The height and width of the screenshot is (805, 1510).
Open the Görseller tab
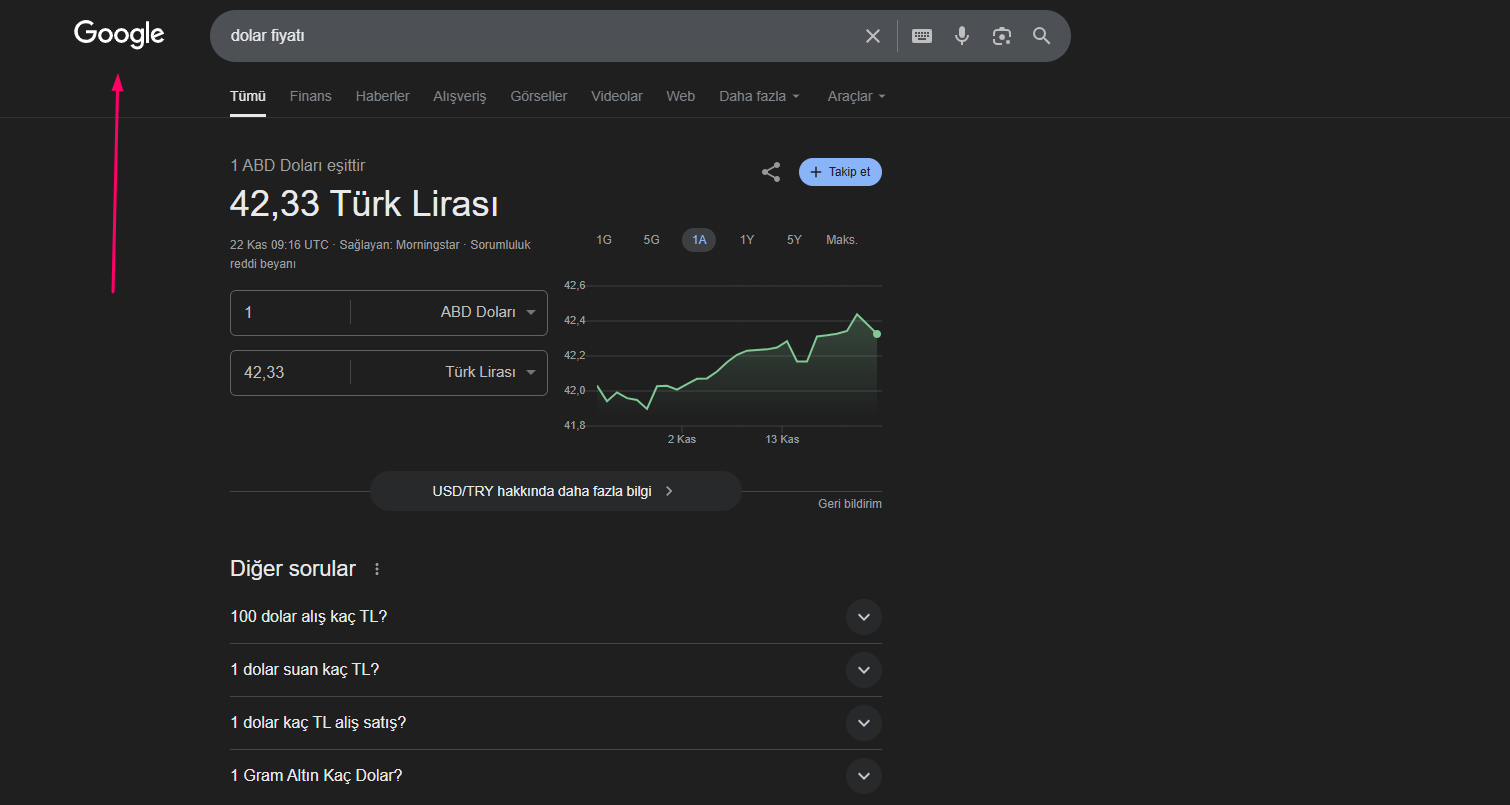point(538,96)
